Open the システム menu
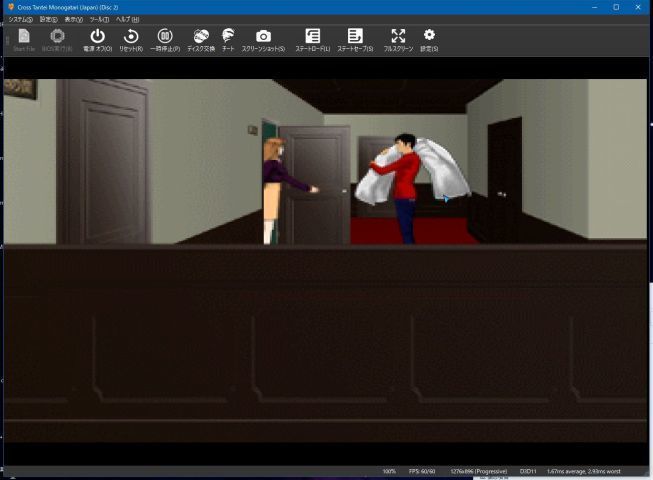Viewport: 653px width, 480px height. [x=20, y=20]
